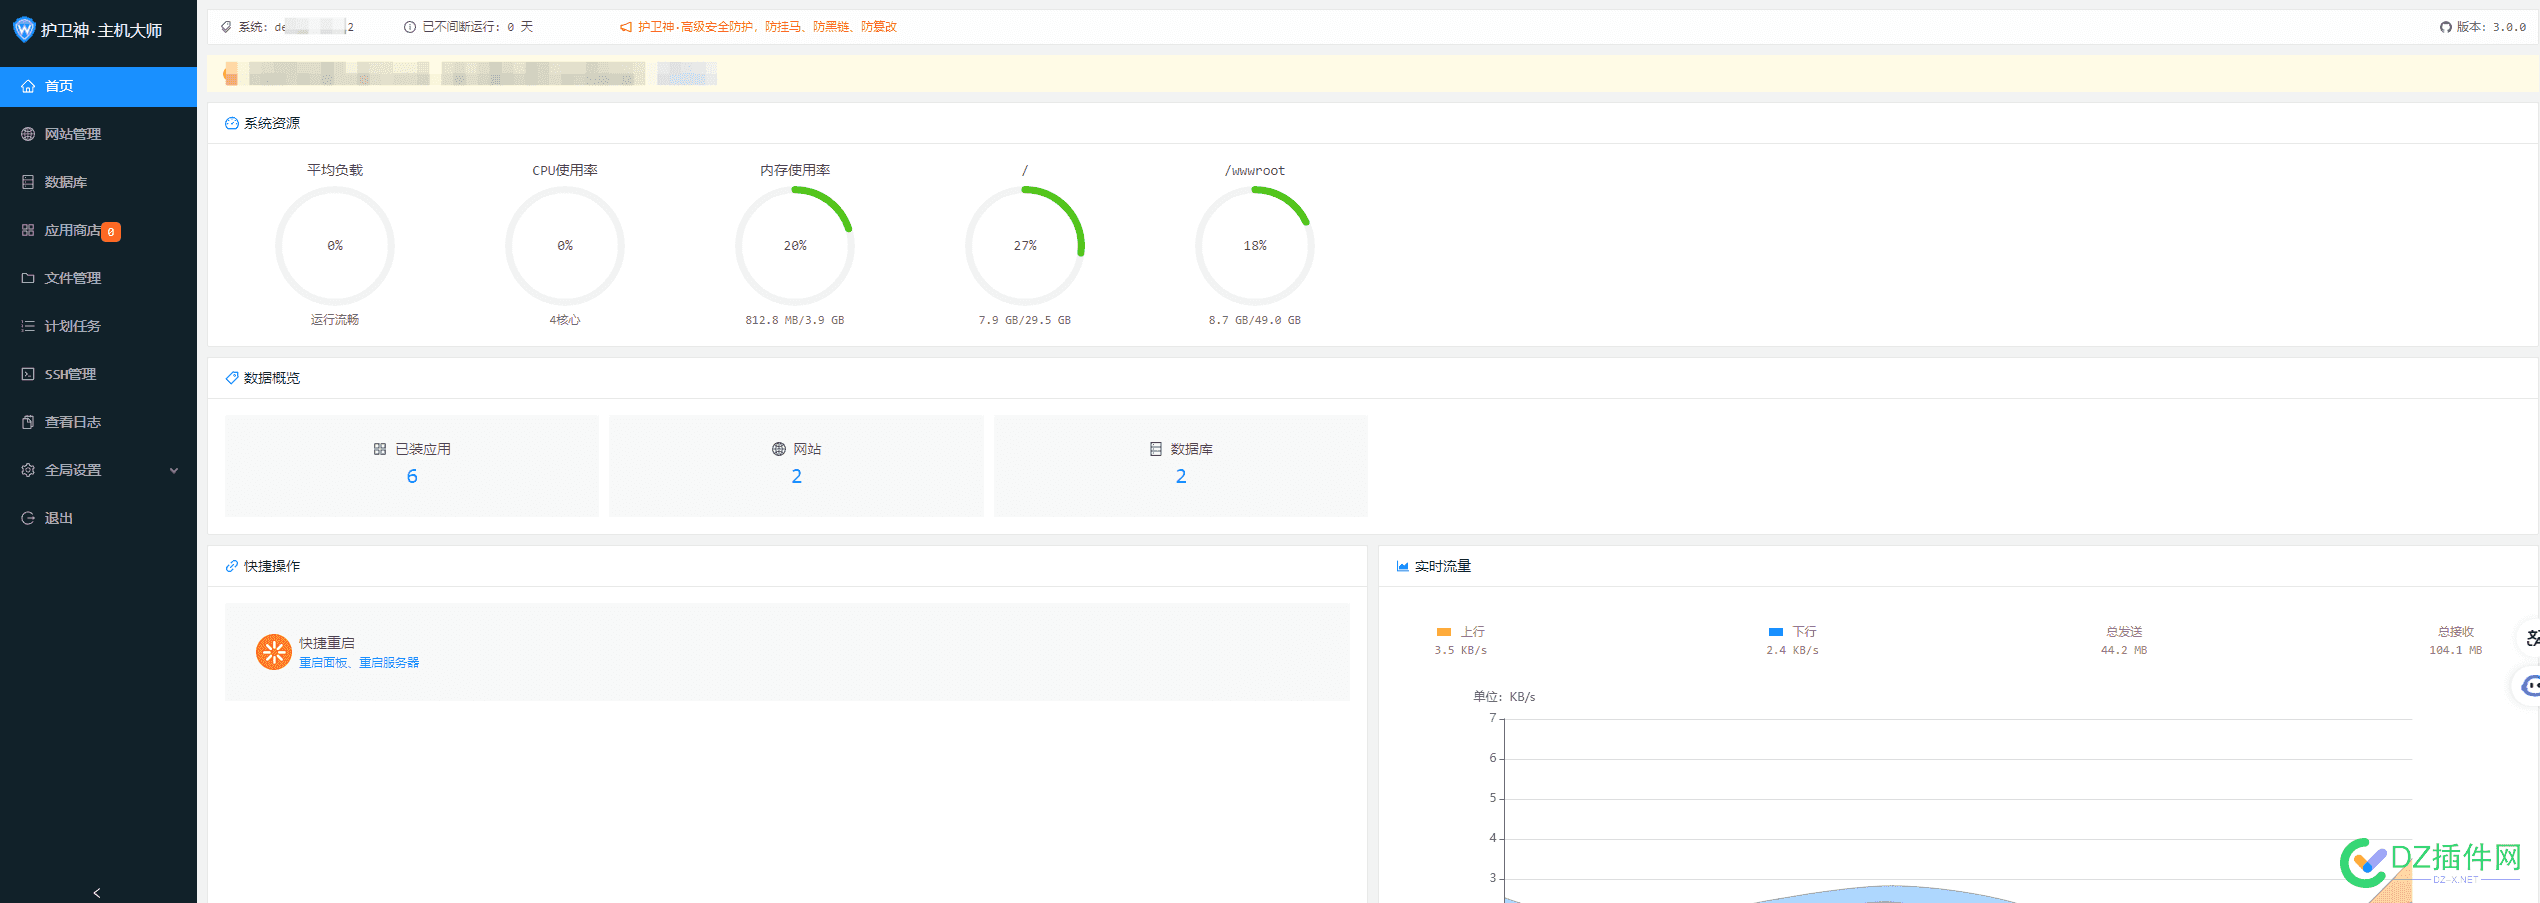
Task: Open 文件管理 menu item
Action: 98,278
